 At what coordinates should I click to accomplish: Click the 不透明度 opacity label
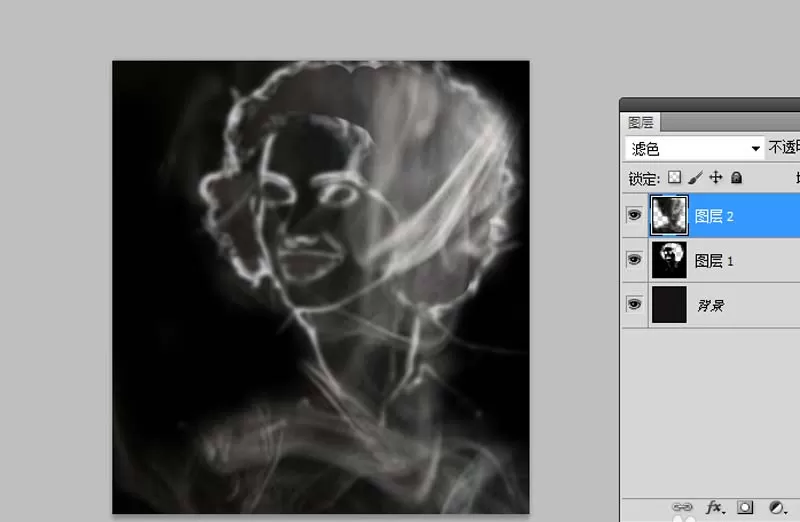[x=784, y=148]
